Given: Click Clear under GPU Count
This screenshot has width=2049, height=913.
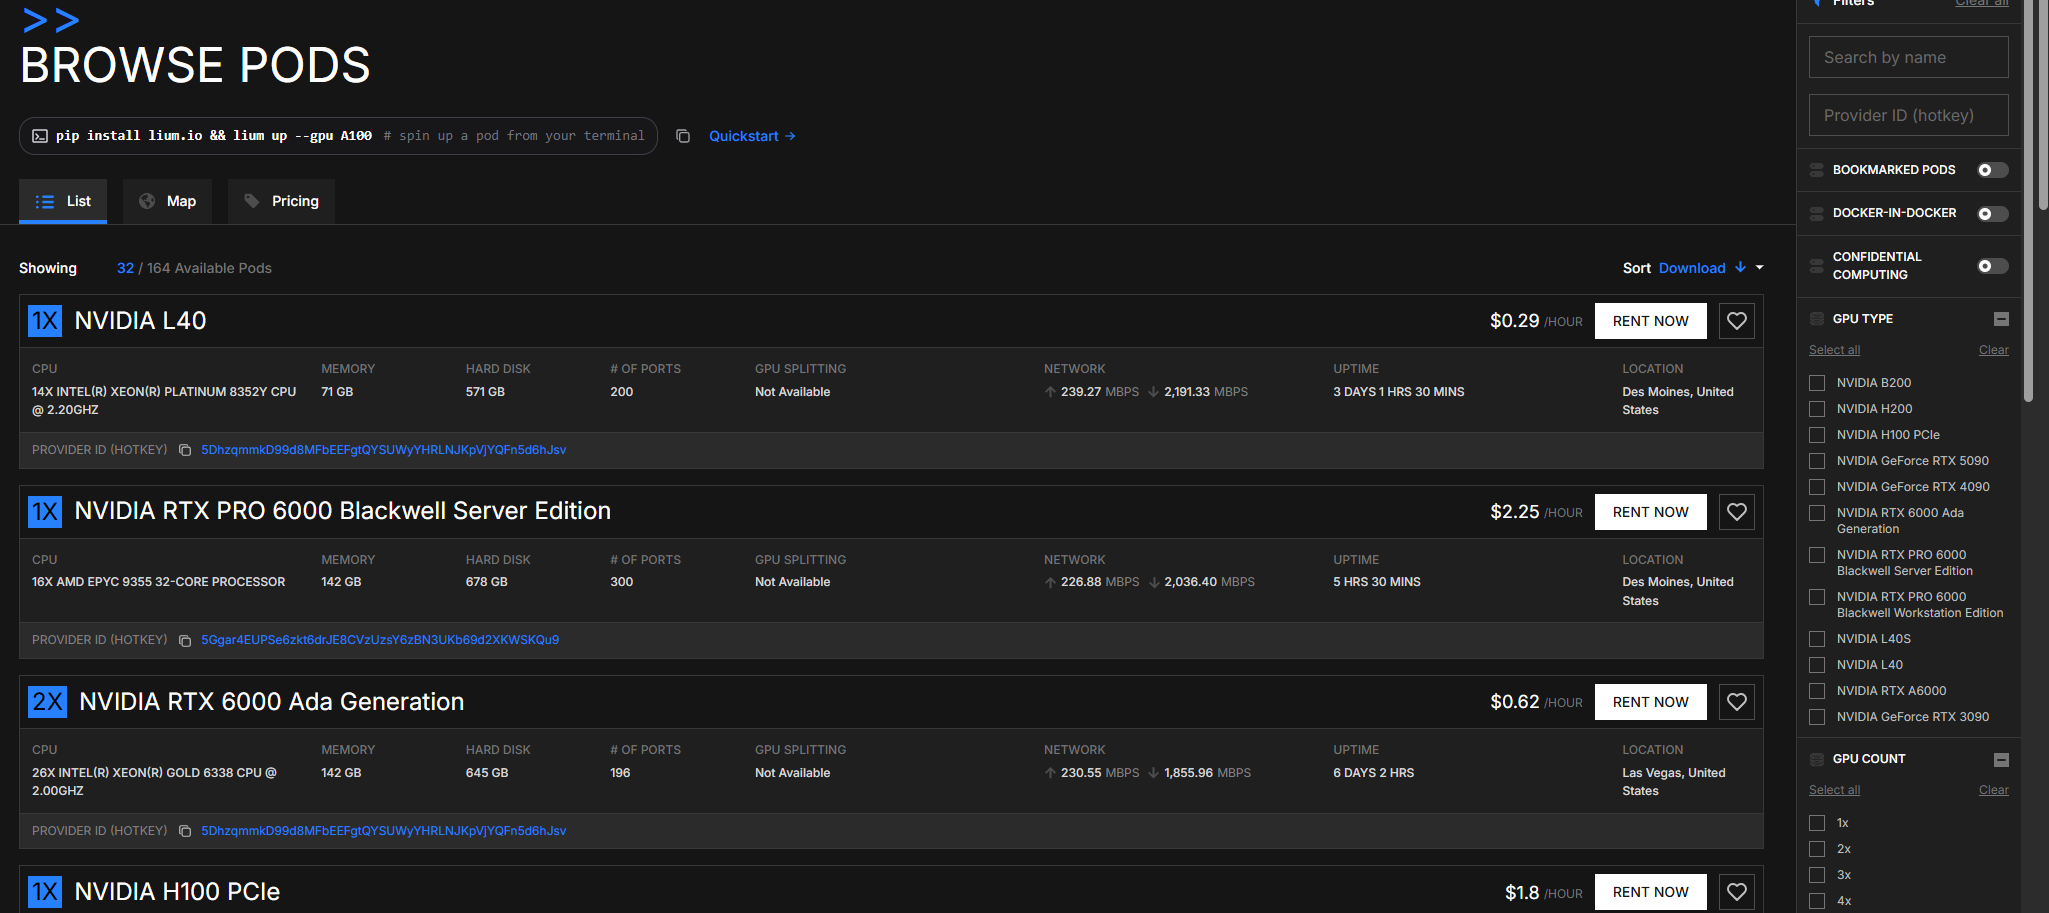Looking at the screenshot, I should coord(1993,790).
